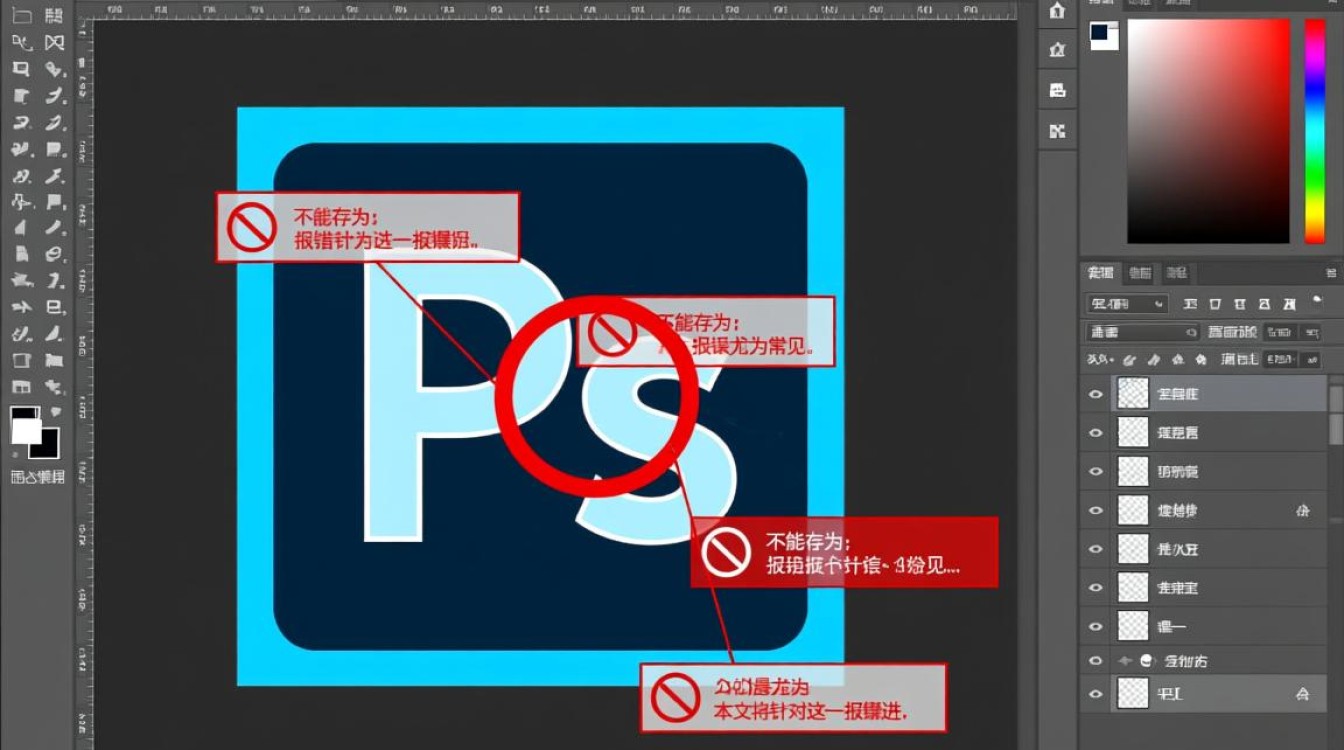
Task: Toggle visibility of the fifth layer from top
Action: click(1096, 549)
